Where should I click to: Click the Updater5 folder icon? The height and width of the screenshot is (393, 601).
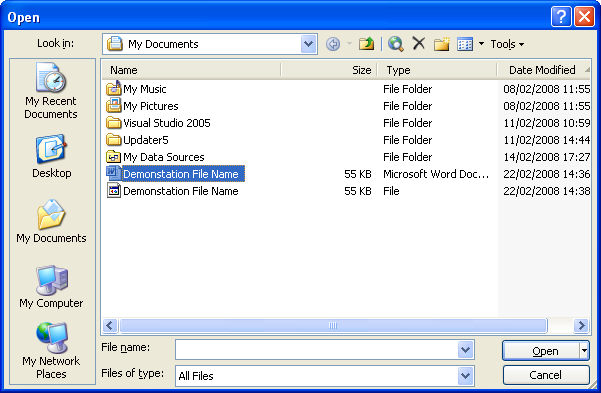tap(113, 140)
